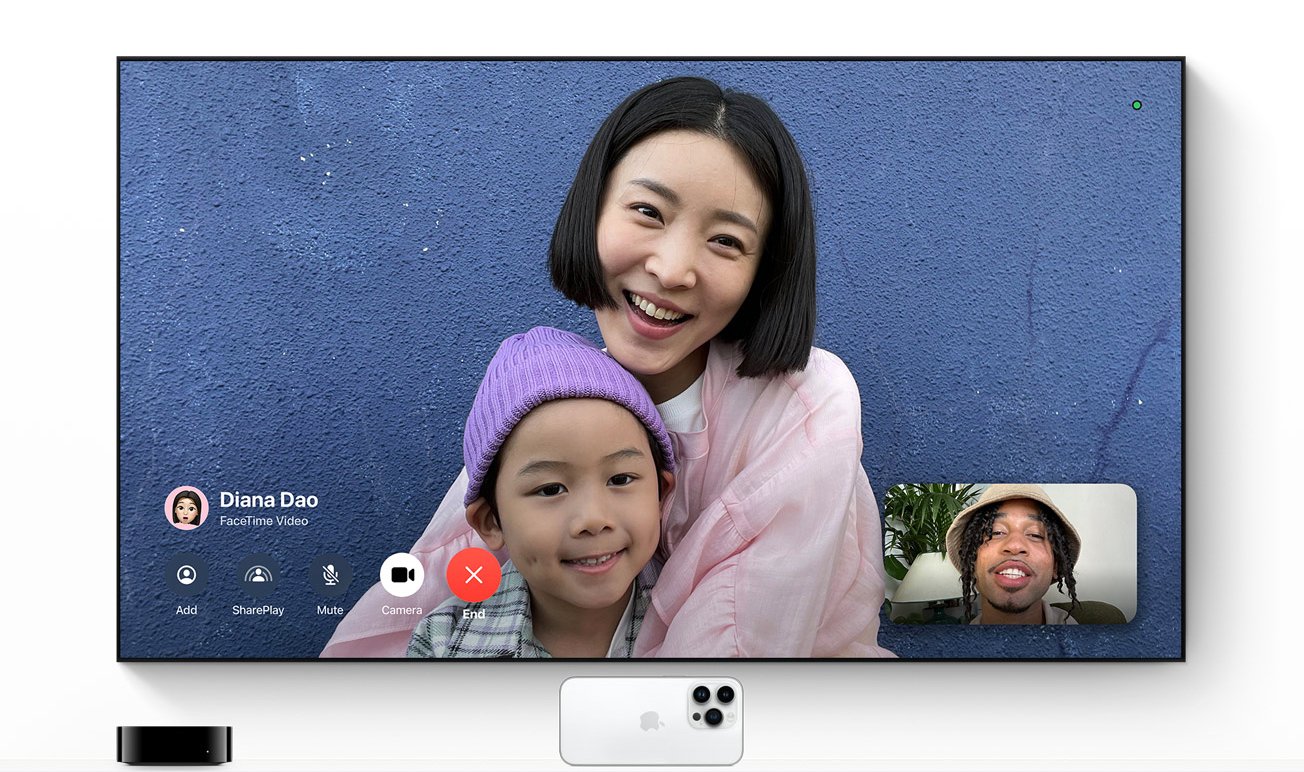Toggle the Camera button off
1304x772 pixels.
[402, 575]
